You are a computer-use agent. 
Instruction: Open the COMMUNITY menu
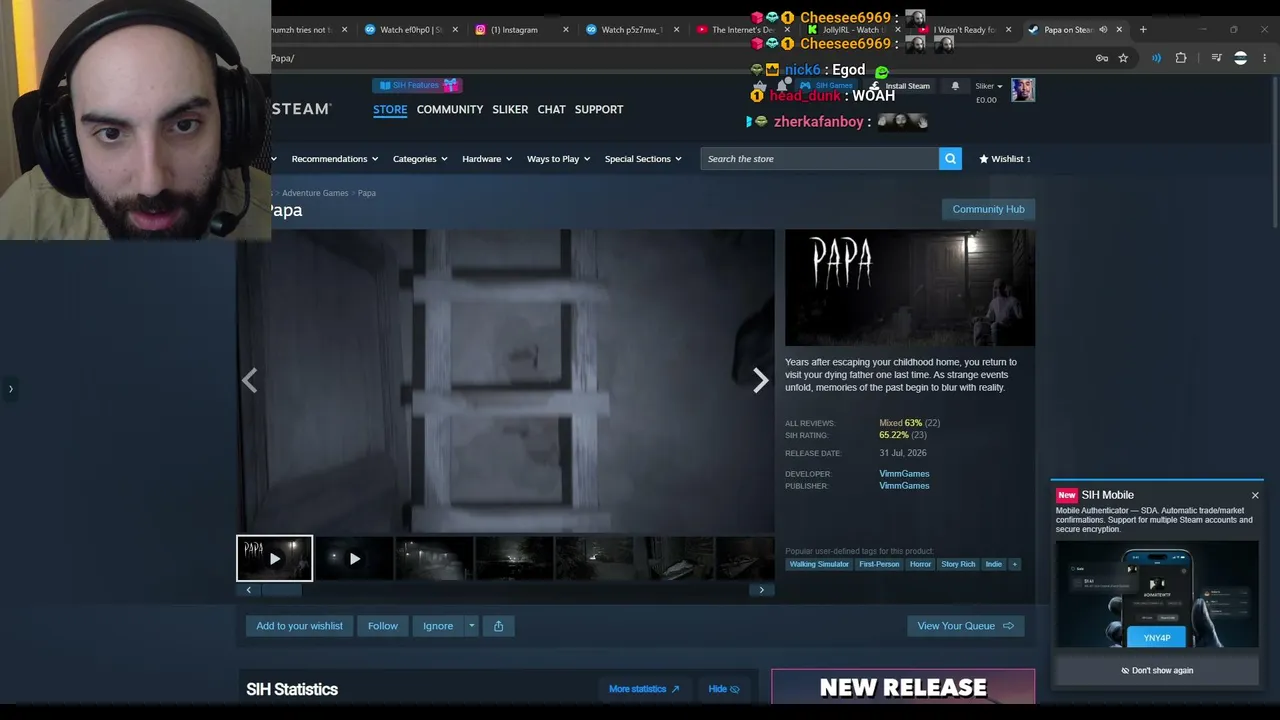(450, 109)
